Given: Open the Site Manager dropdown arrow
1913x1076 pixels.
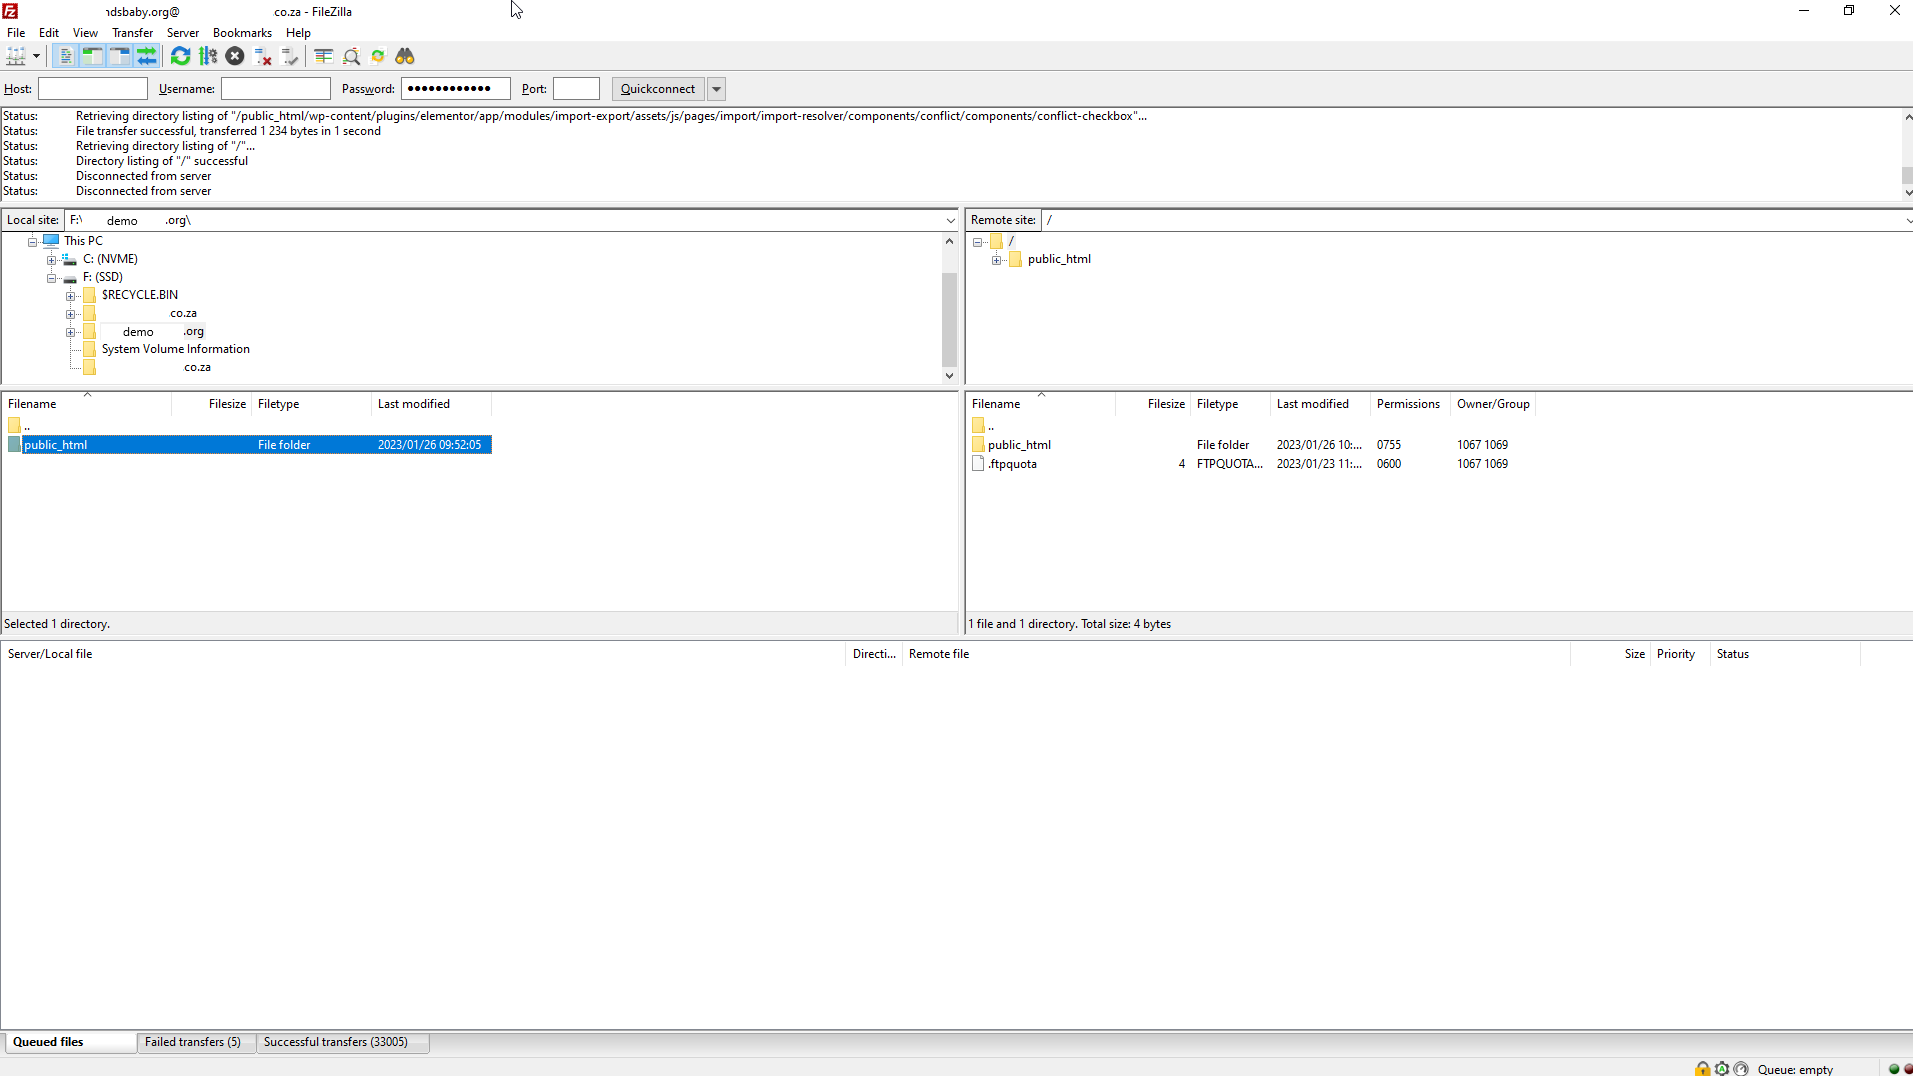Looking at the screenshot, I should 36,56.
